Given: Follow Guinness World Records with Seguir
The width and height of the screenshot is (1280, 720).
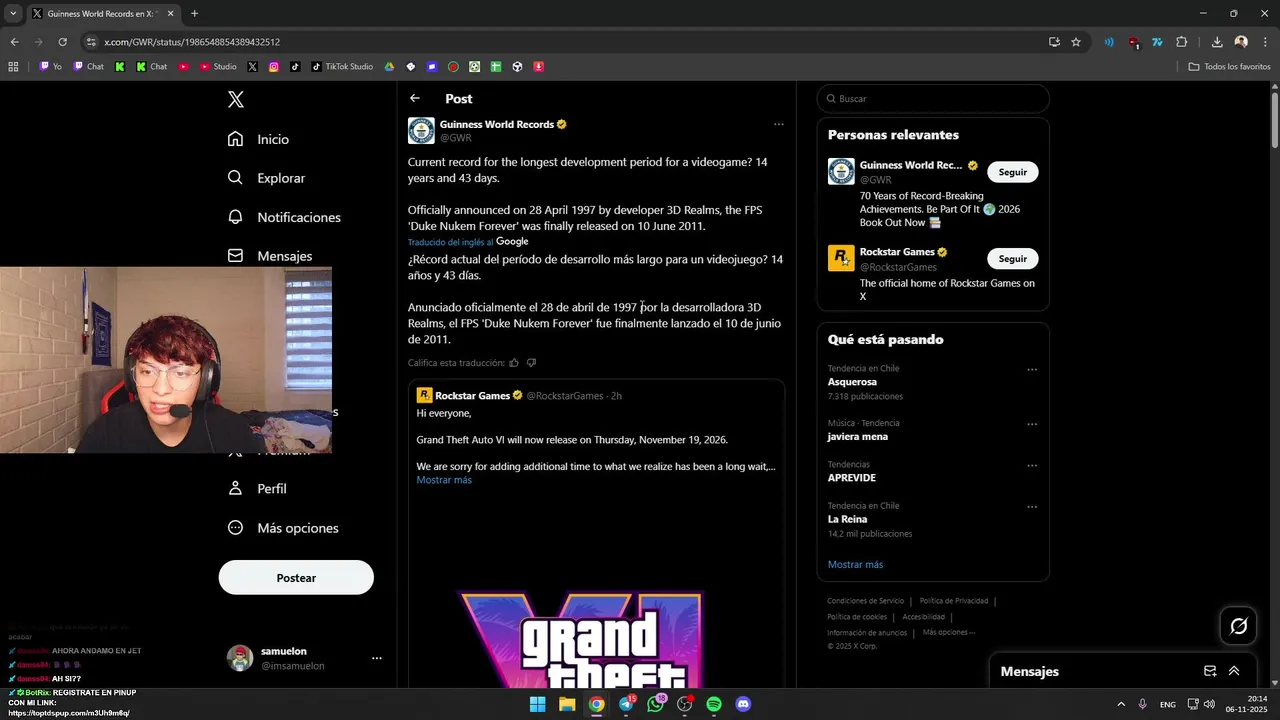Looking at the screenshot, I should click(1013, 172).
